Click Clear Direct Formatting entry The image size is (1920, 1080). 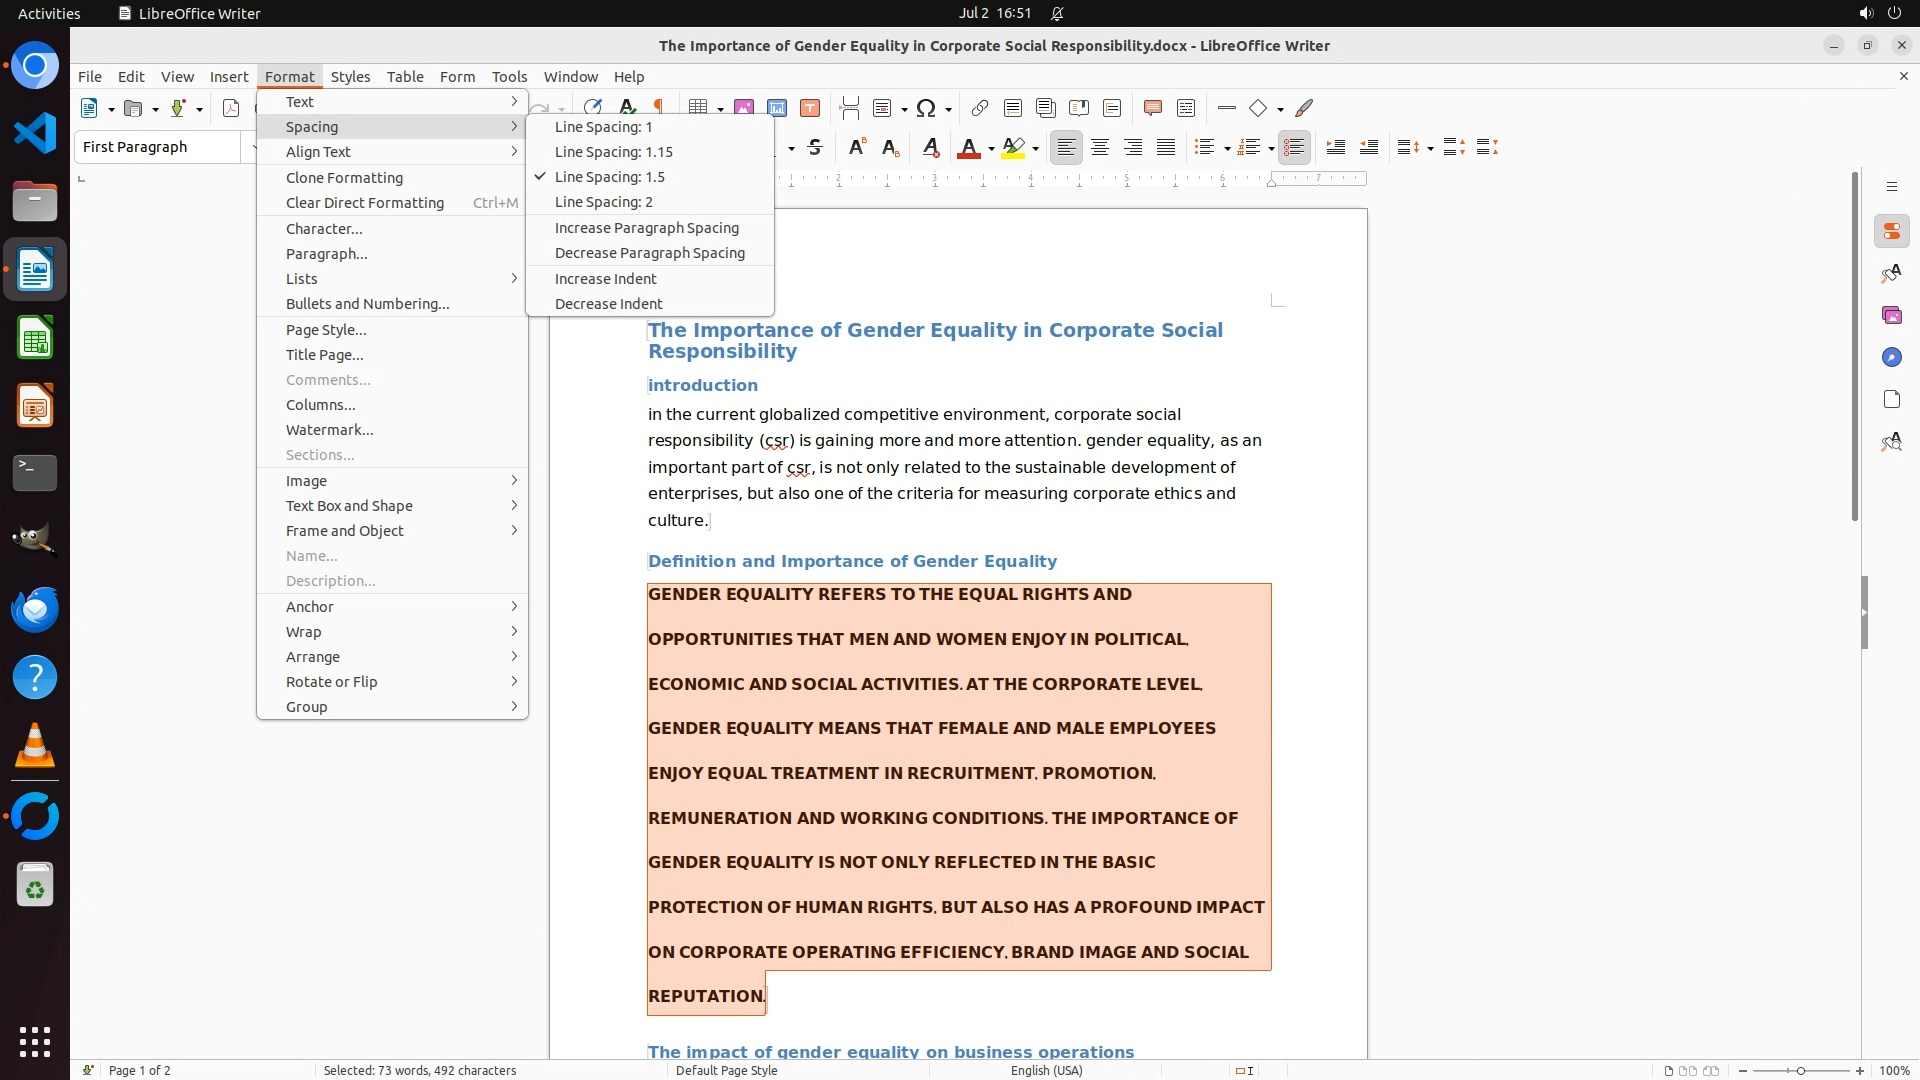[364, 203]
